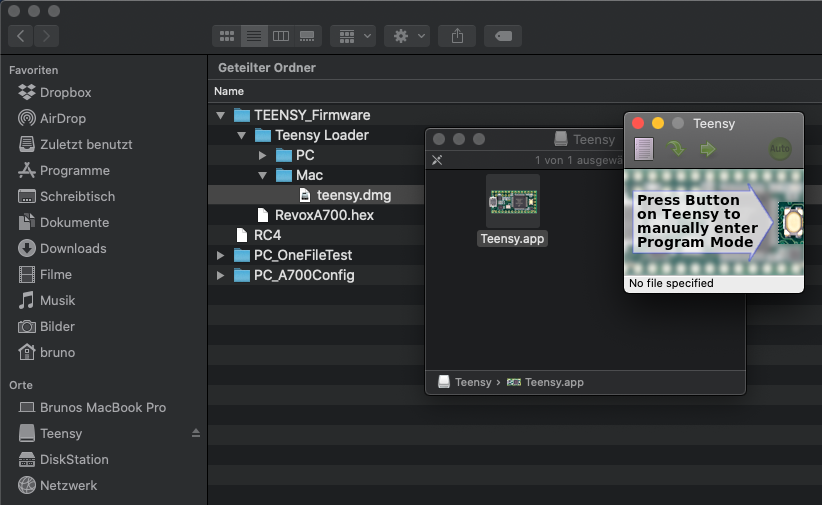Open Zuletzt benutzt in the sidebar
The width and height of the screenshot is (822, 505).
tap(75, 144)
